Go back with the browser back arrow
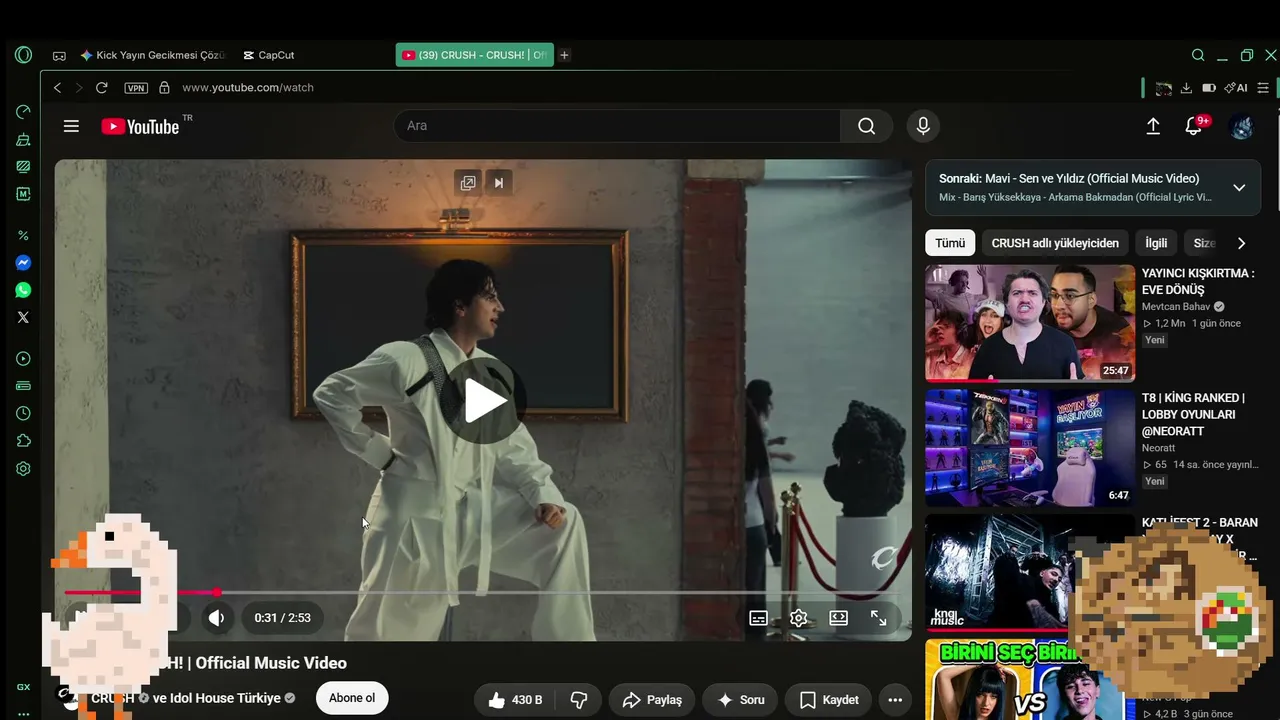 (x=57, y=88)
